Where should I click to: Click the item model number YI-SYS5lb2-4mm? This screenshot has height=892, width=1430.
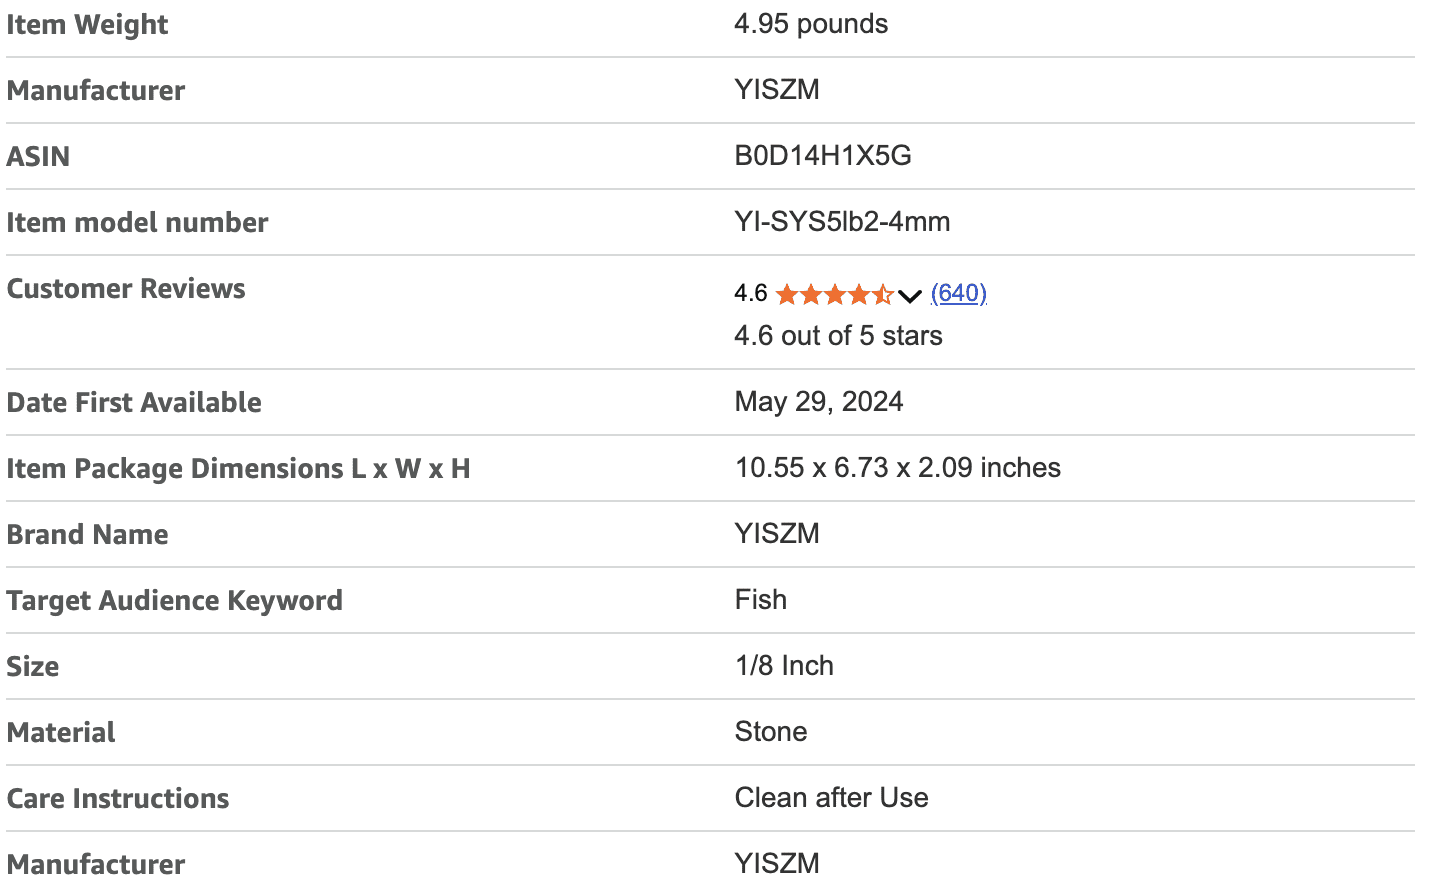(842, 222)
